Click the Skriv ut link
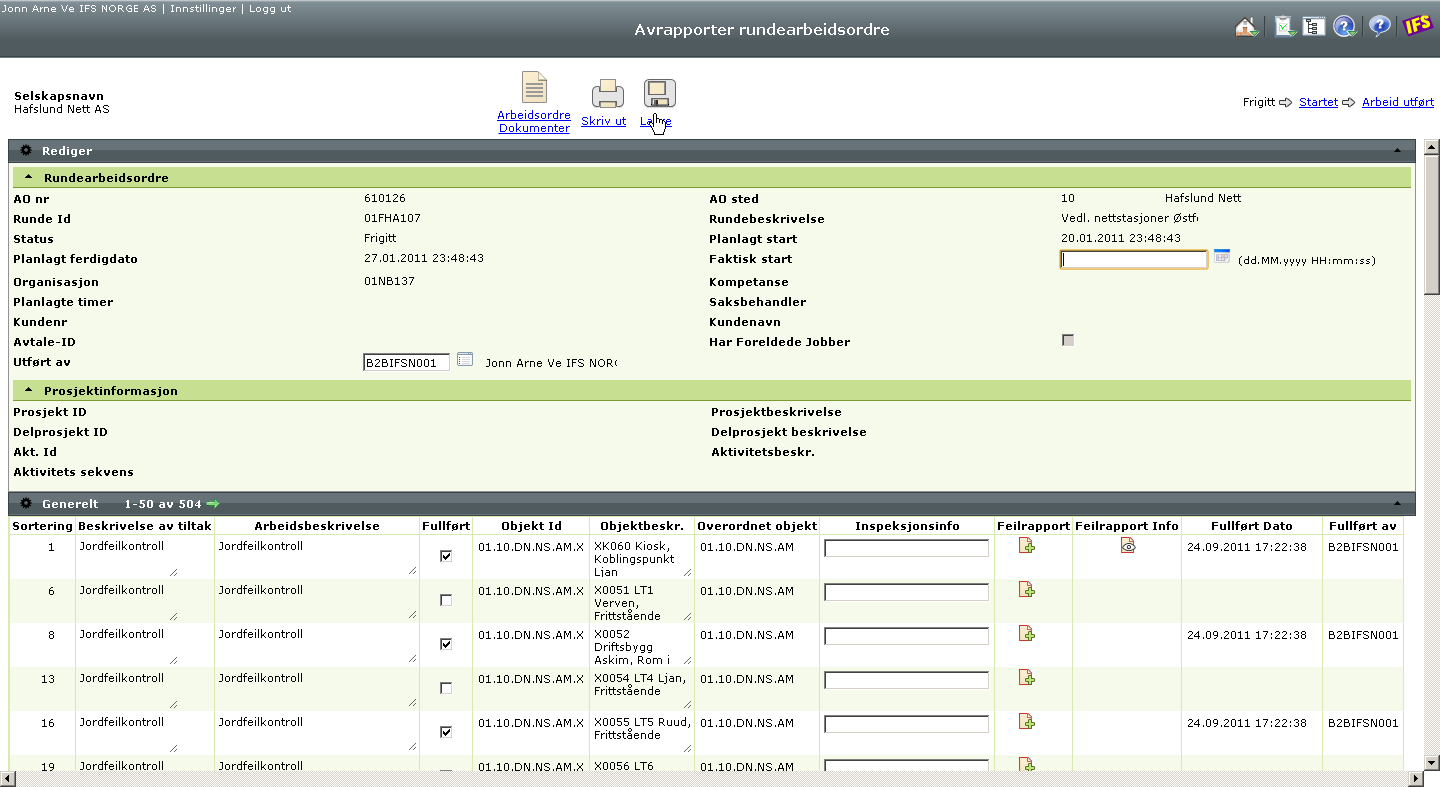The image size is (1440, 787). [603, 121]
